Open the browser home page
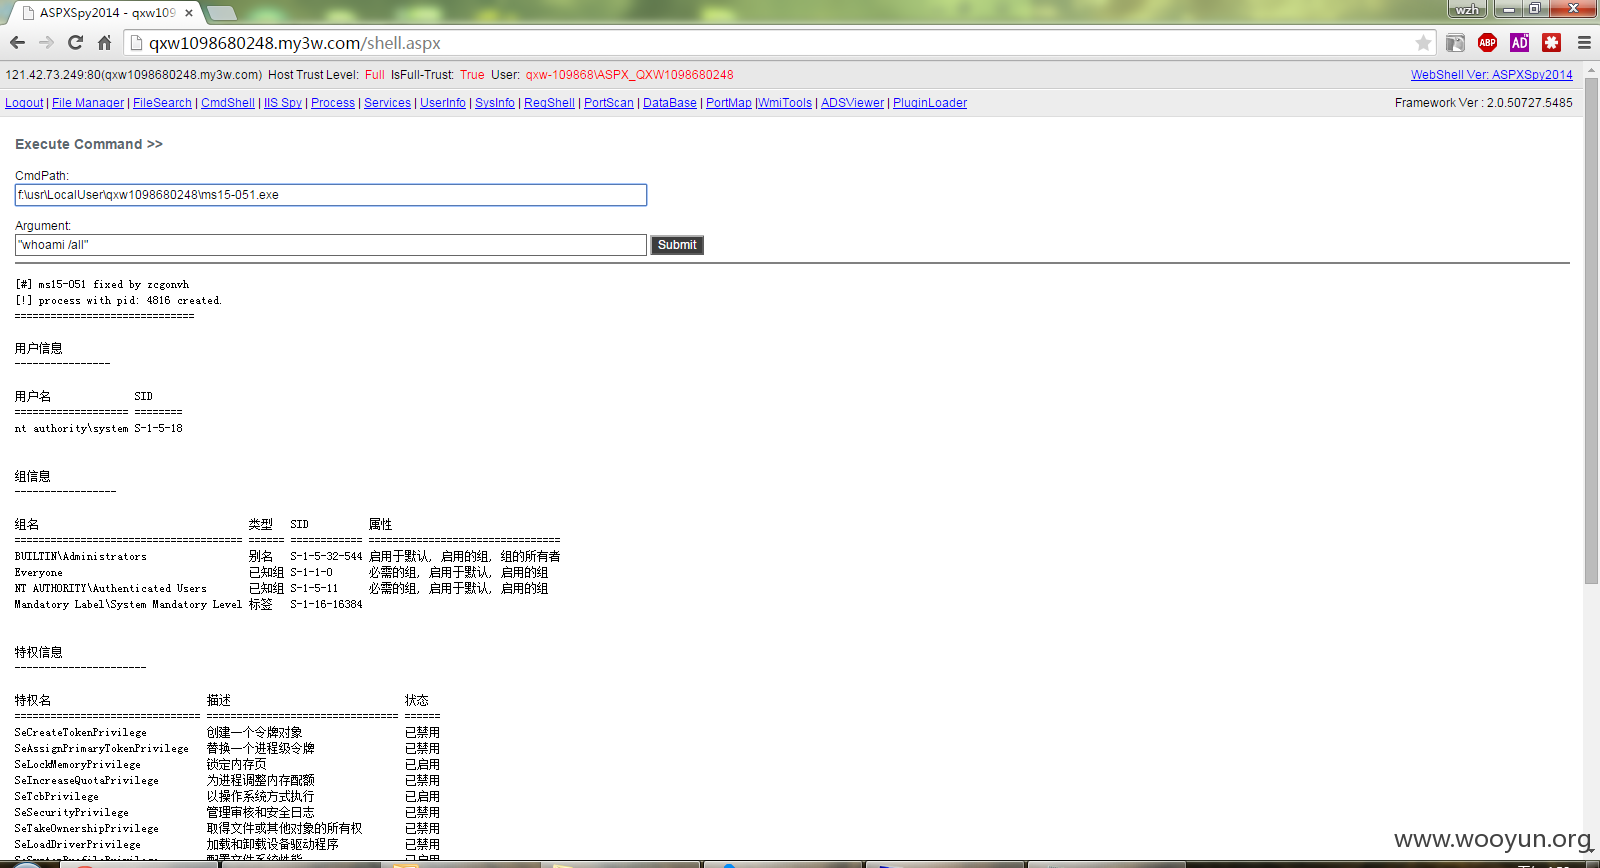Screen dimensions: 1600x868 point(104,42)
